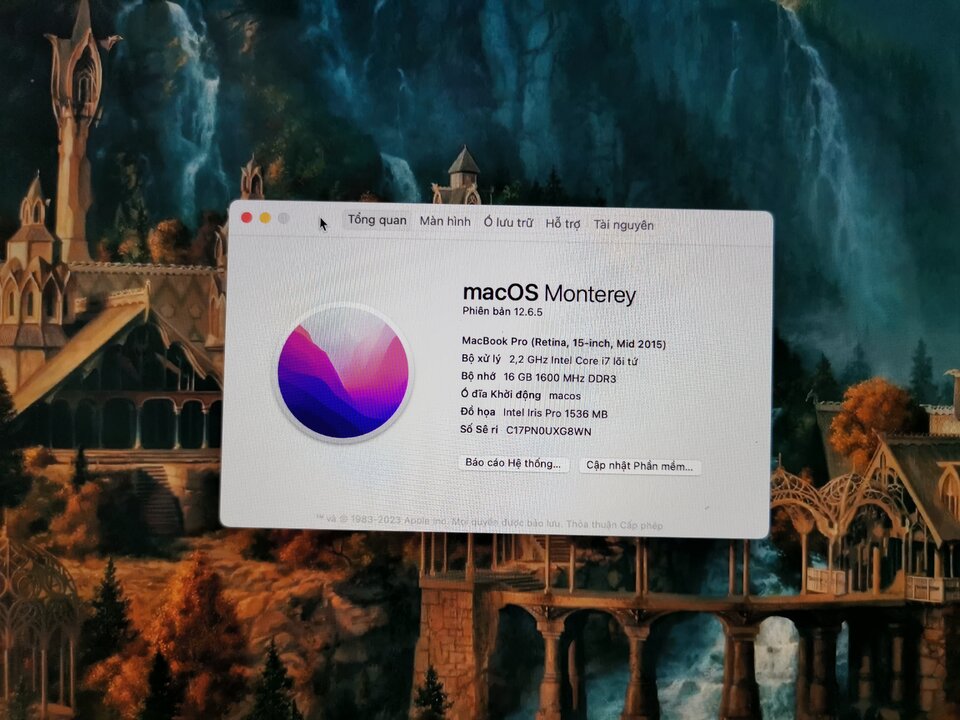Click the 16 GB 1600 MHz DDR3 memory text

(x=560, y=378)
